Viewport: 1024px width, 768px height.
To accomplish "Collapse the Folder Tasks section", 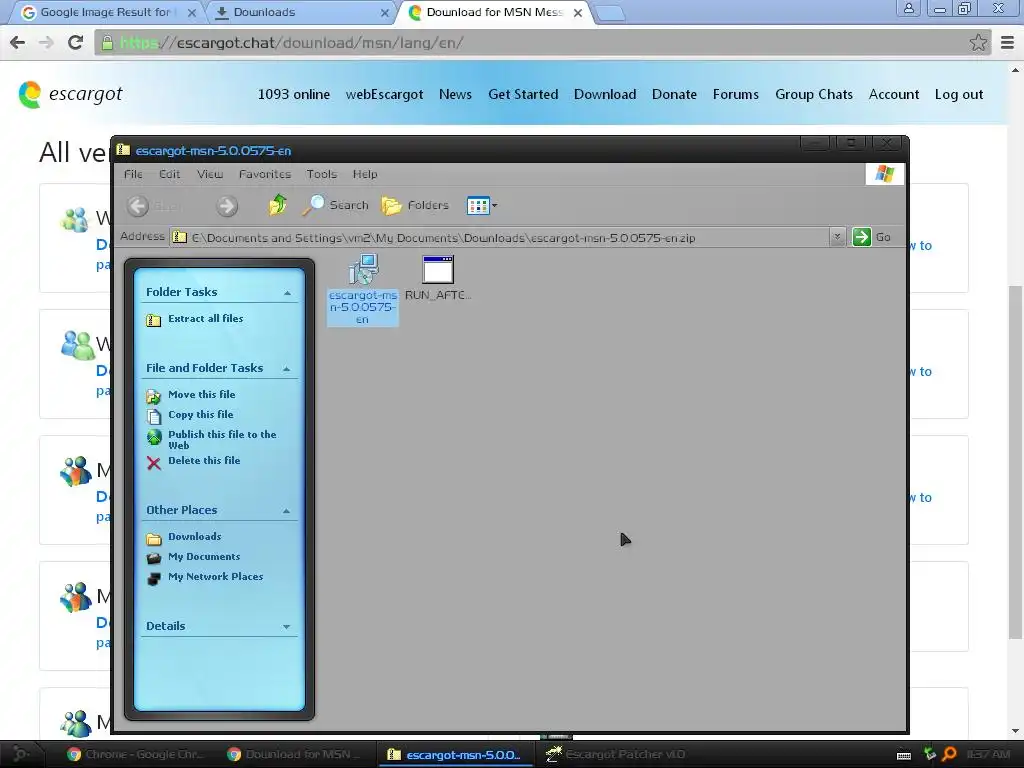I will click(x=287, y=293).
